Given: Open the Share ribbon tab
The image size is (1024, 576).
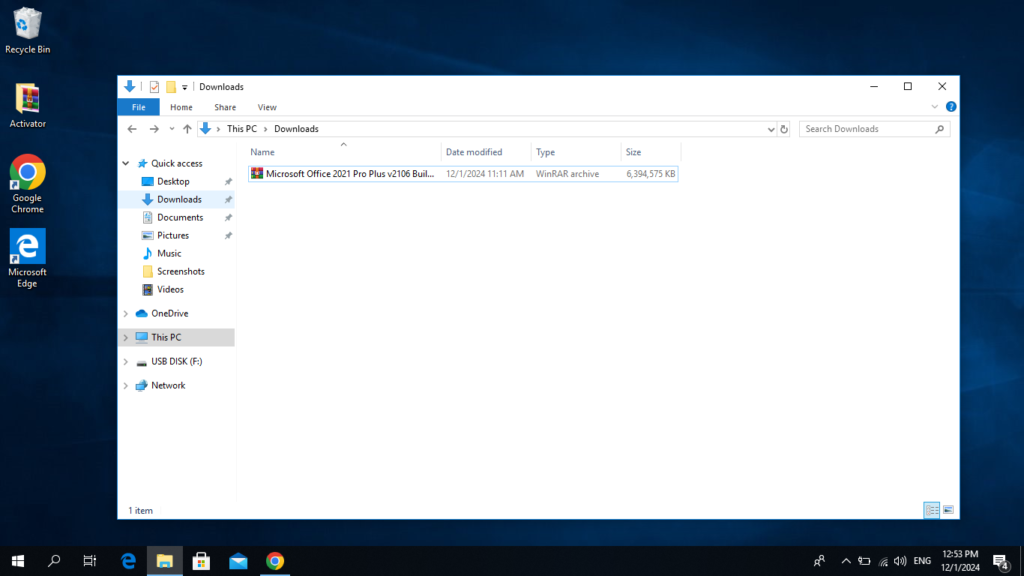Looking at the screenshot, I should 225,107.
